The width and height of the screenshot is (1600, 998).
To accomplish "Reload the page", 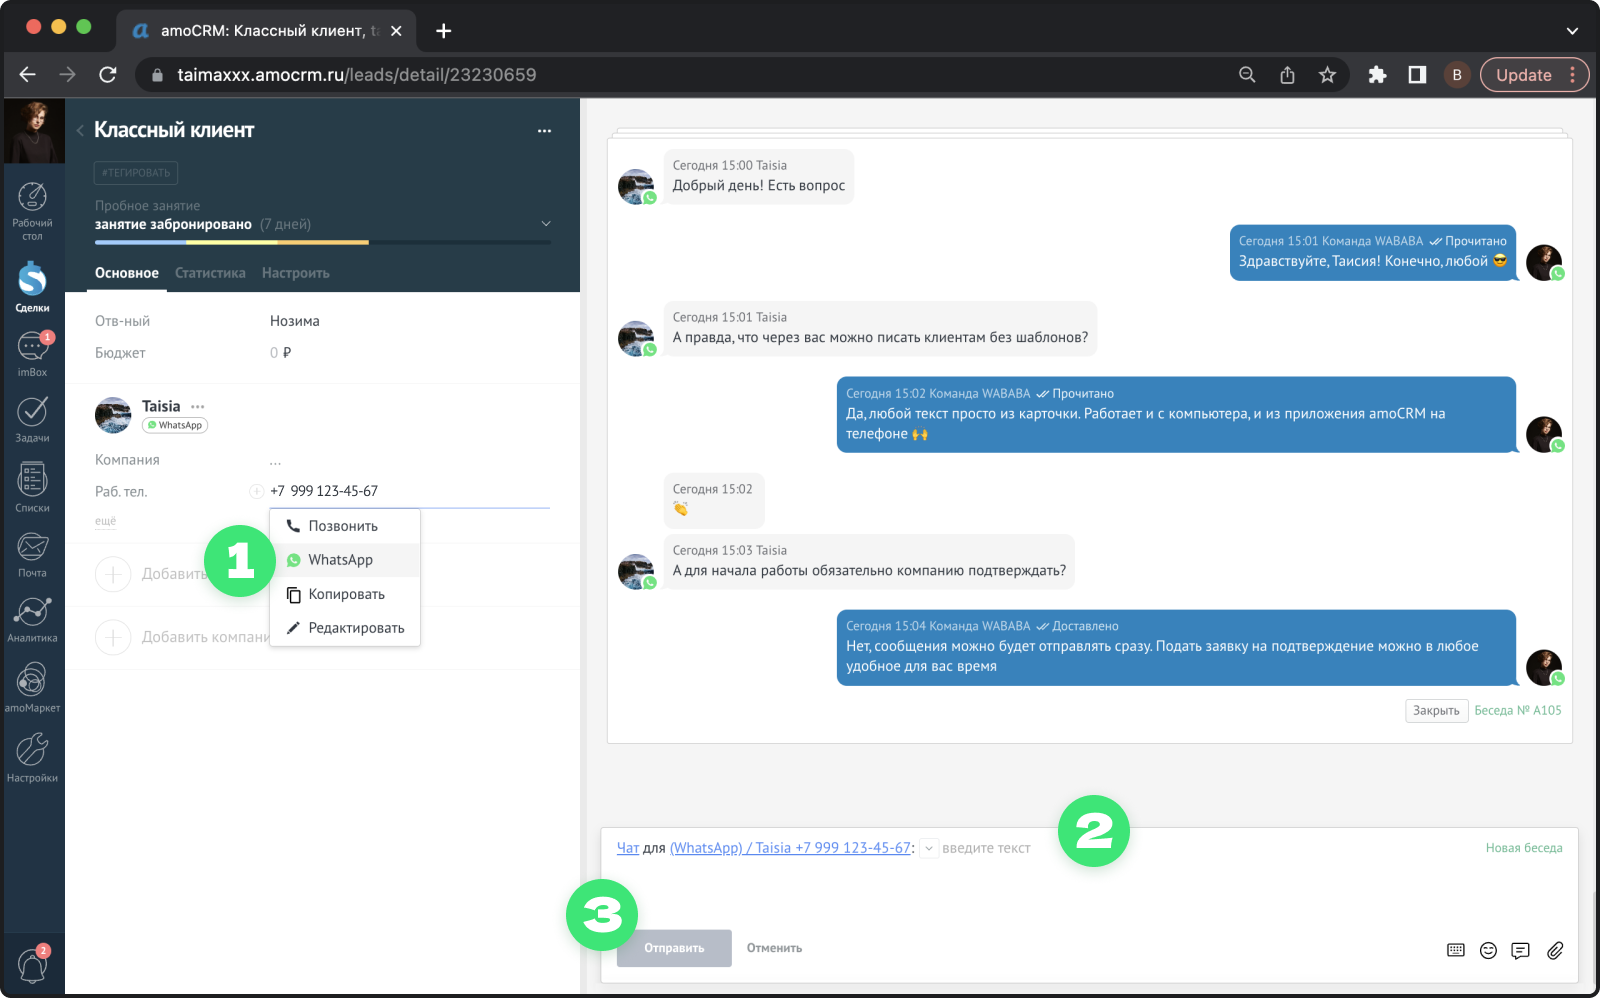I will pos(108,75).
